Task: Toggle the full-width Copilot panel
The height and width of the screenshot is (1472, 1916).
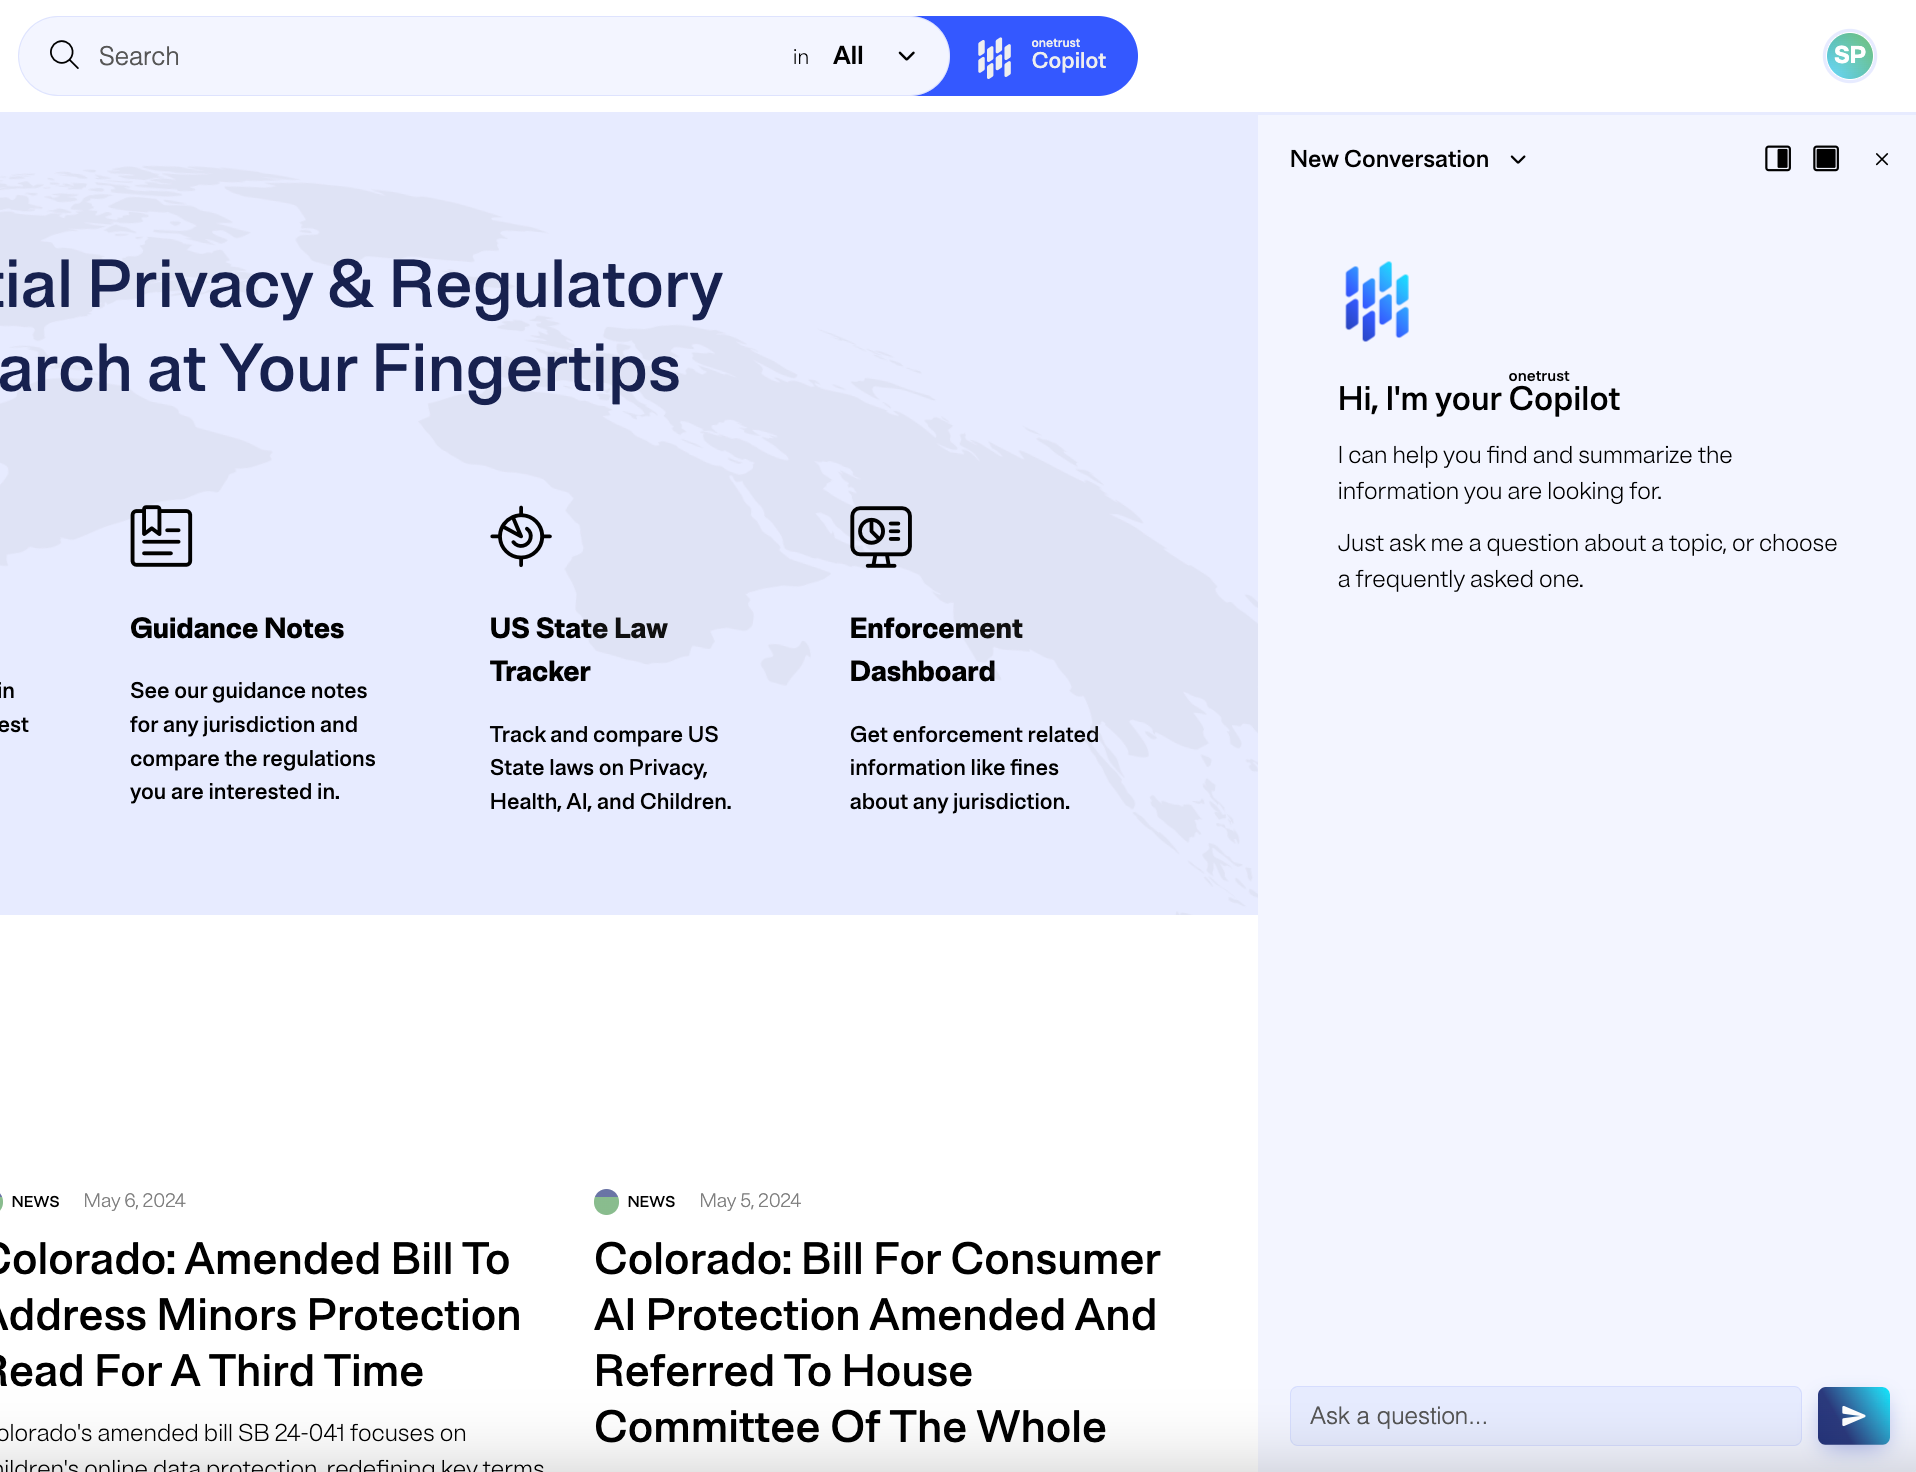Action: coord(1826,158)
